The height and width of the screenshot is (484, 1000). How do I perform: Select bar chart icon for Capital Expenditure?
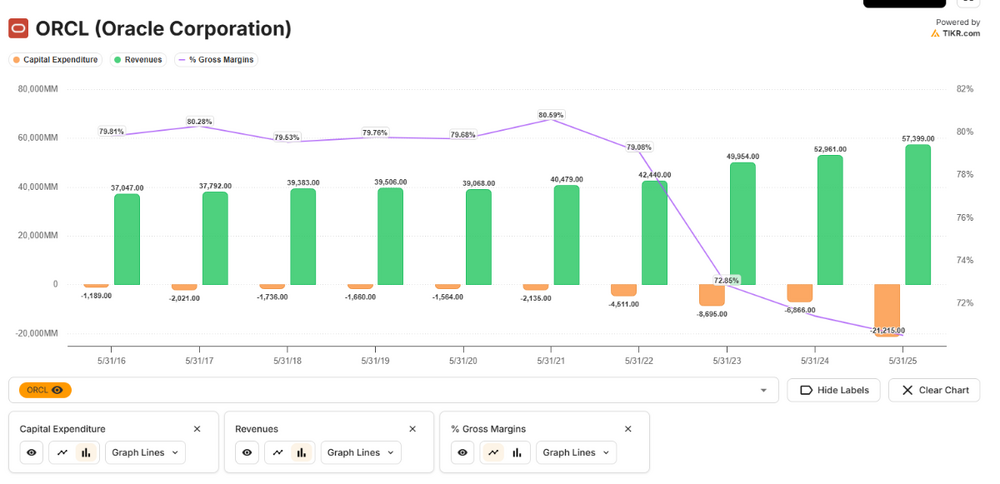(86, 453)
